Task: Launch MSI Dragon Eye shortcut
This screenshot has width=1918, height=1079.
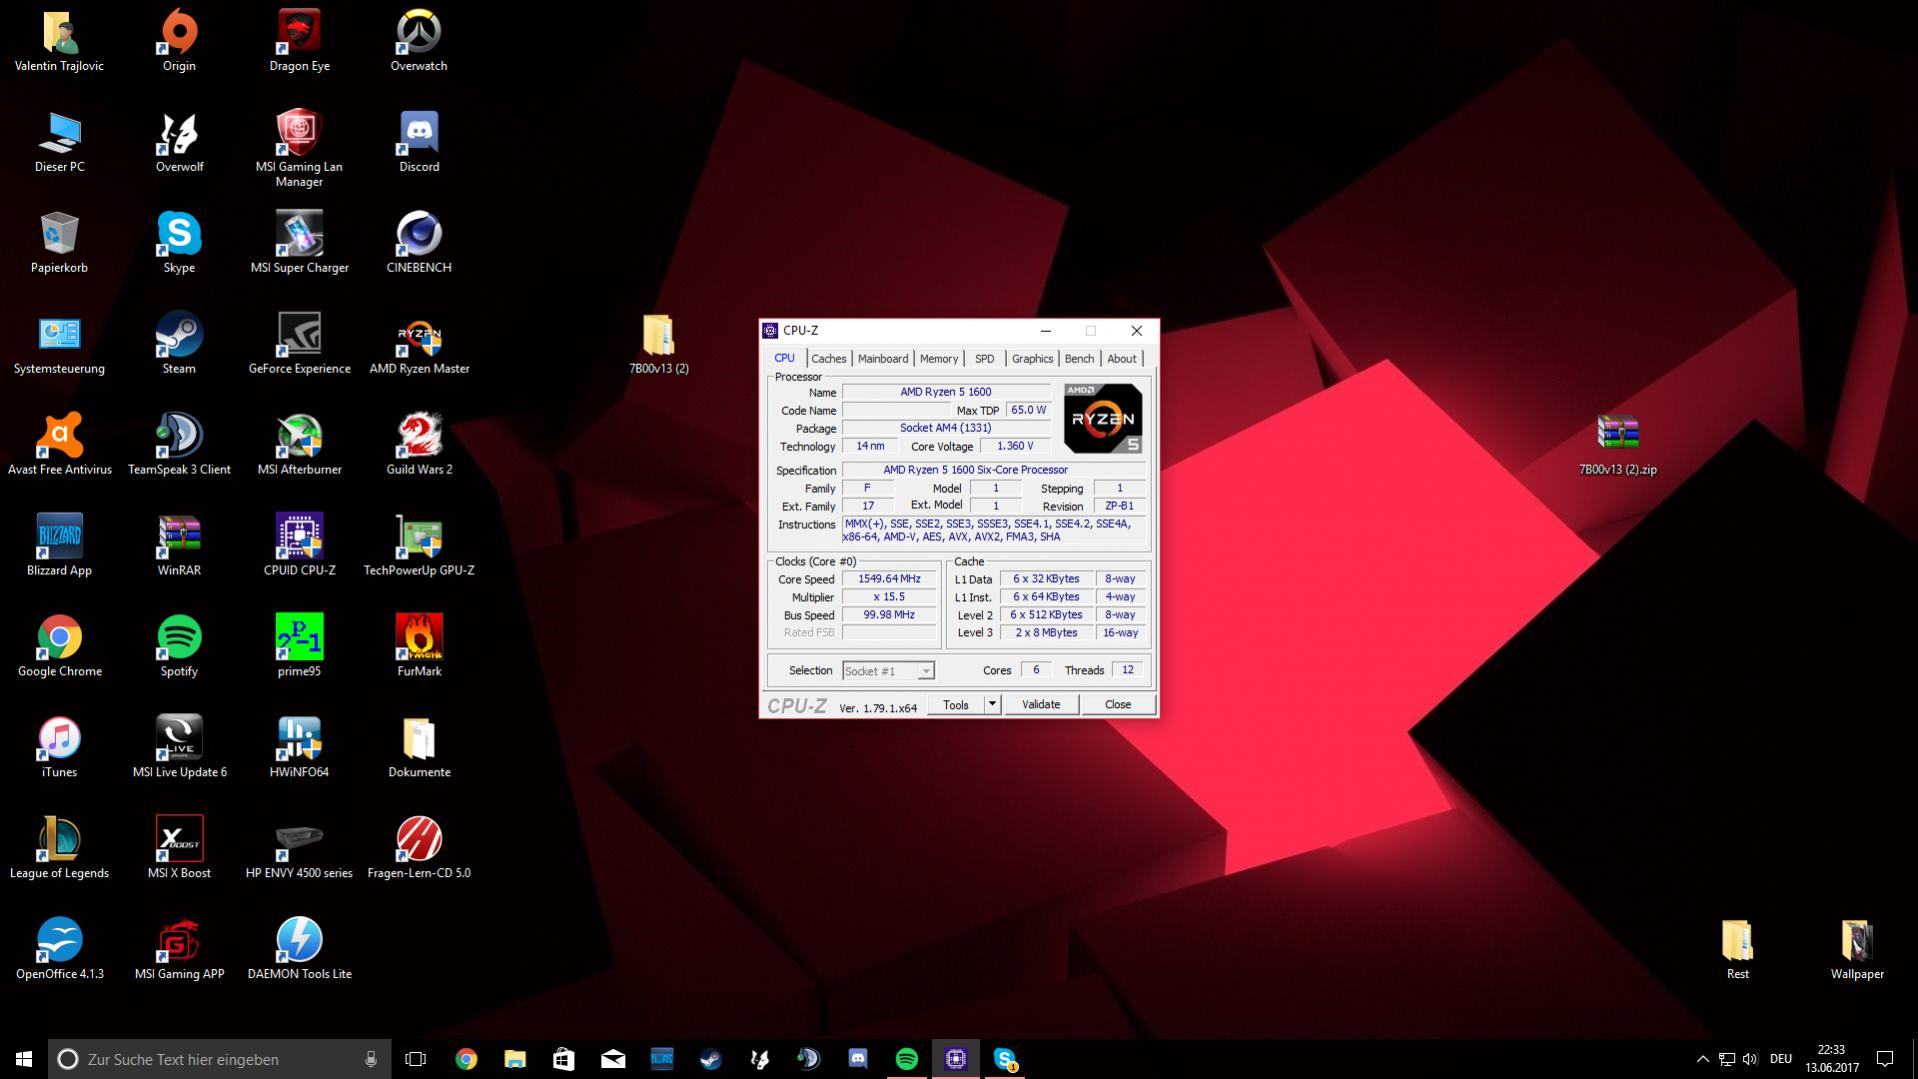Action: 299,41
